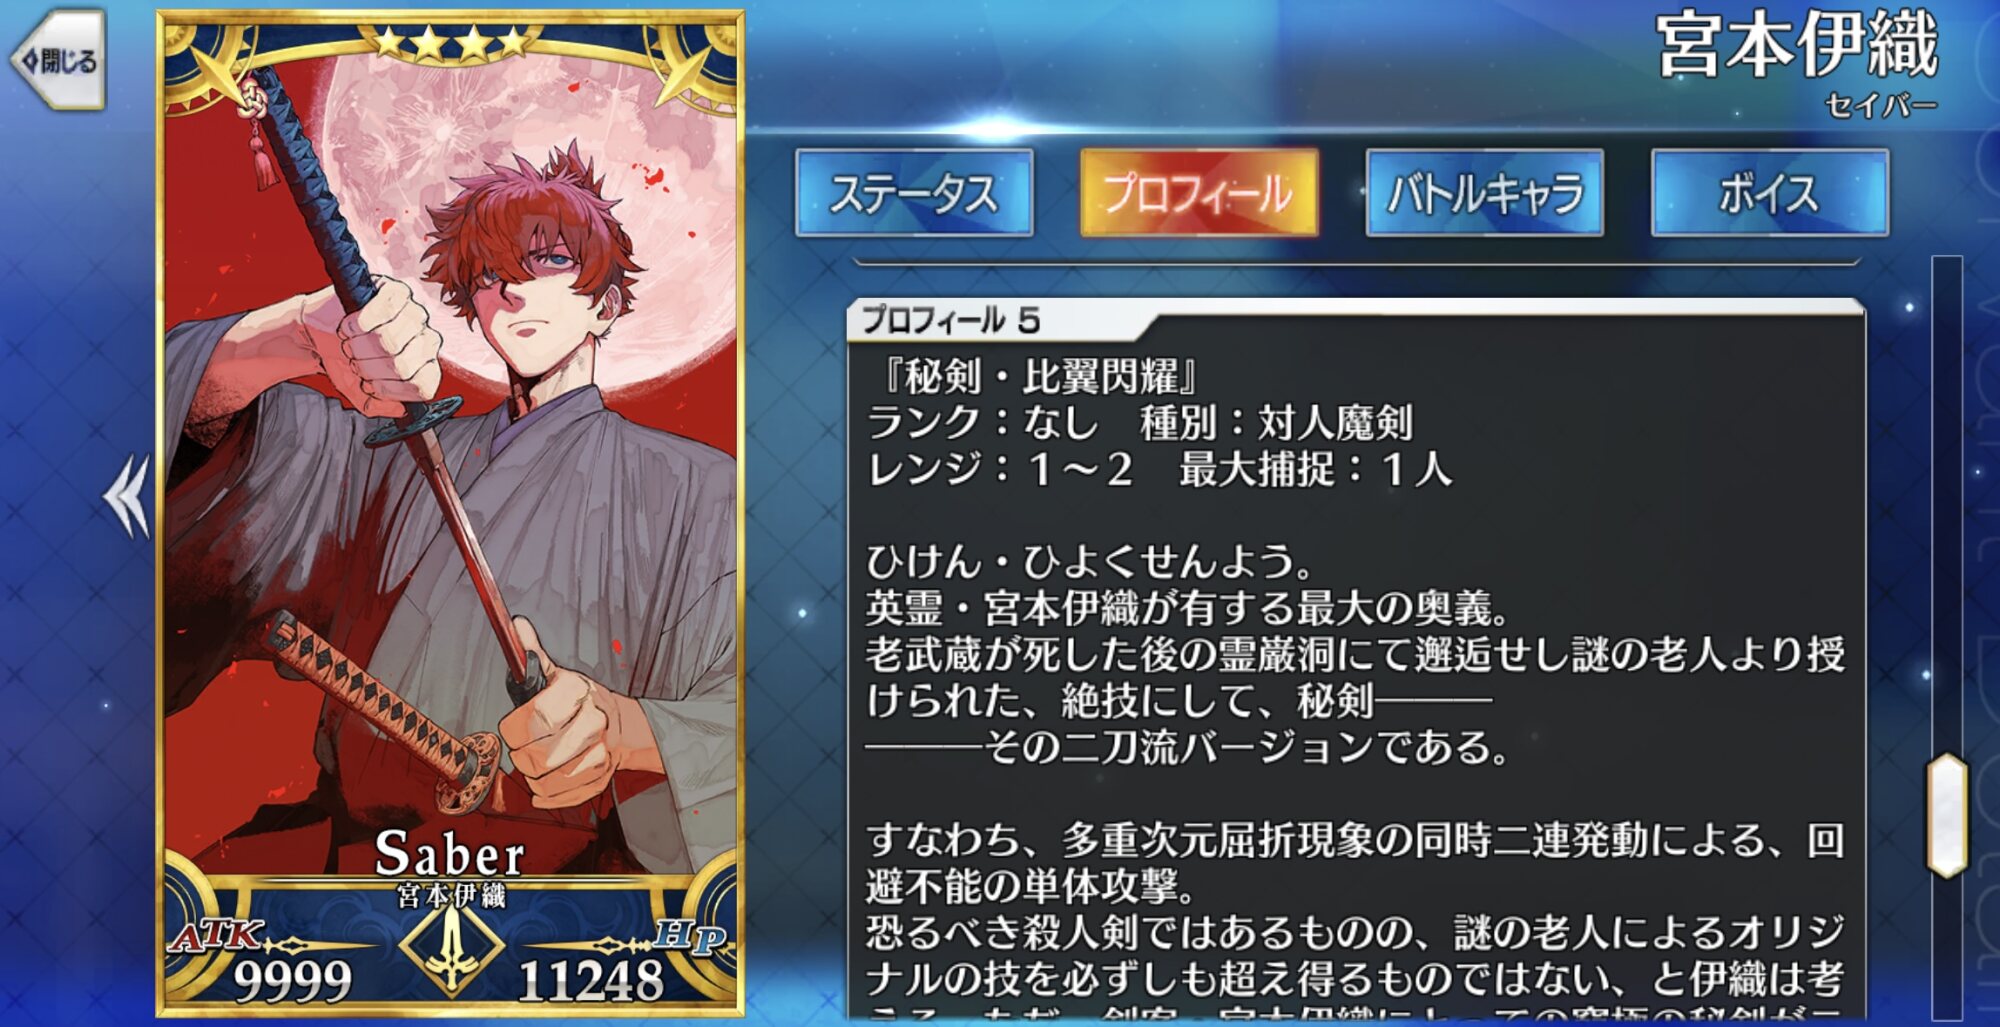The height and width of the screenshot is (1027, 2000).
Task: Open the ボイス voice tab
Action: tap(1770, 193)
